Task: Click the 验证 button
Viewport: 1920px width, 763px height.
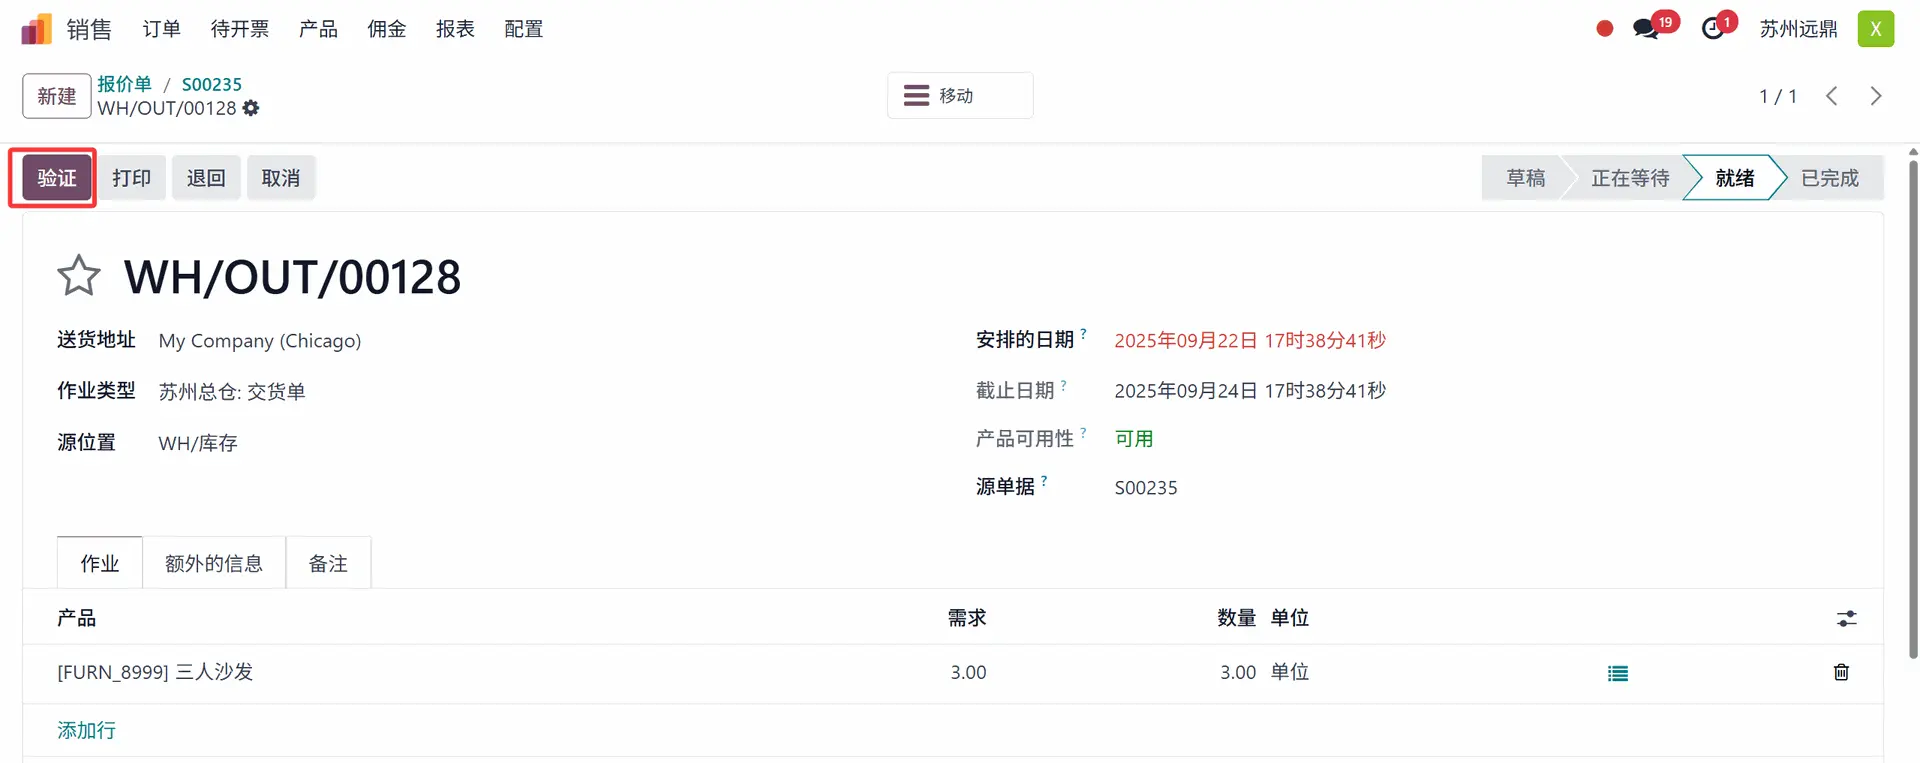Action: 57,178
